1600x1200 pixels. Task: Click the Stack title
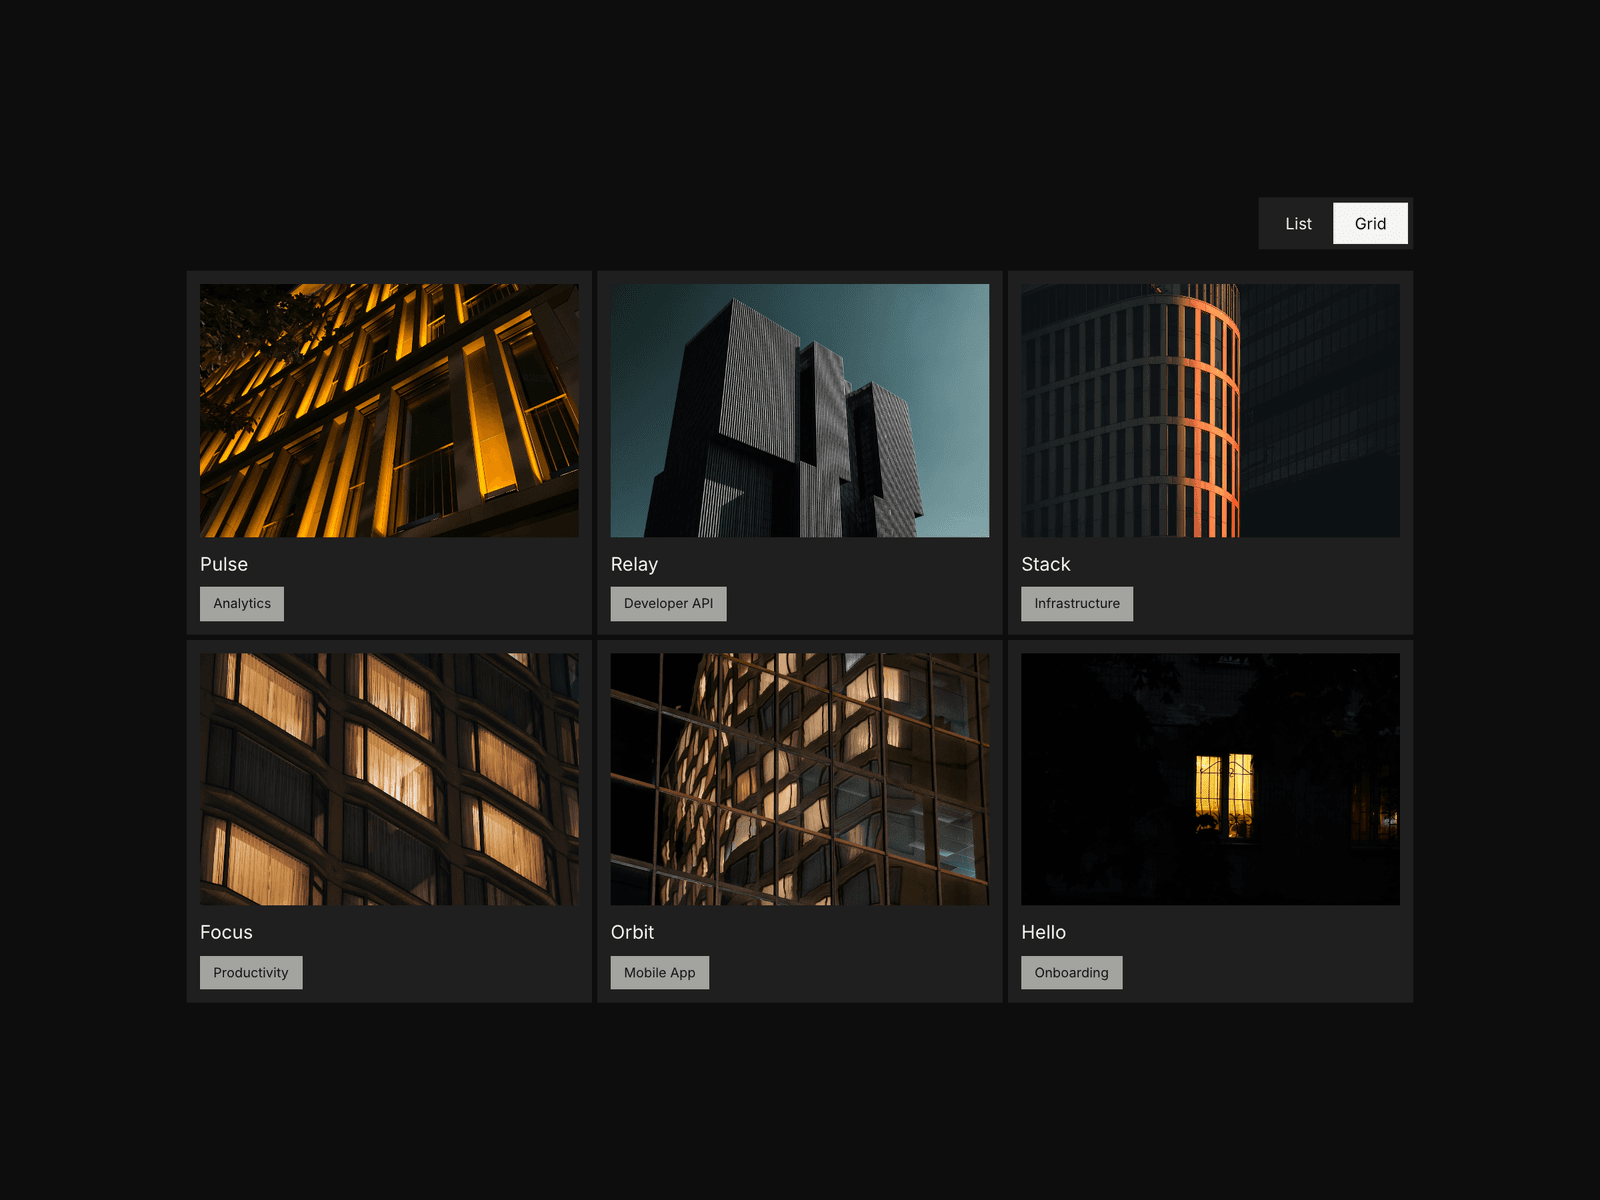[1046, 564]
